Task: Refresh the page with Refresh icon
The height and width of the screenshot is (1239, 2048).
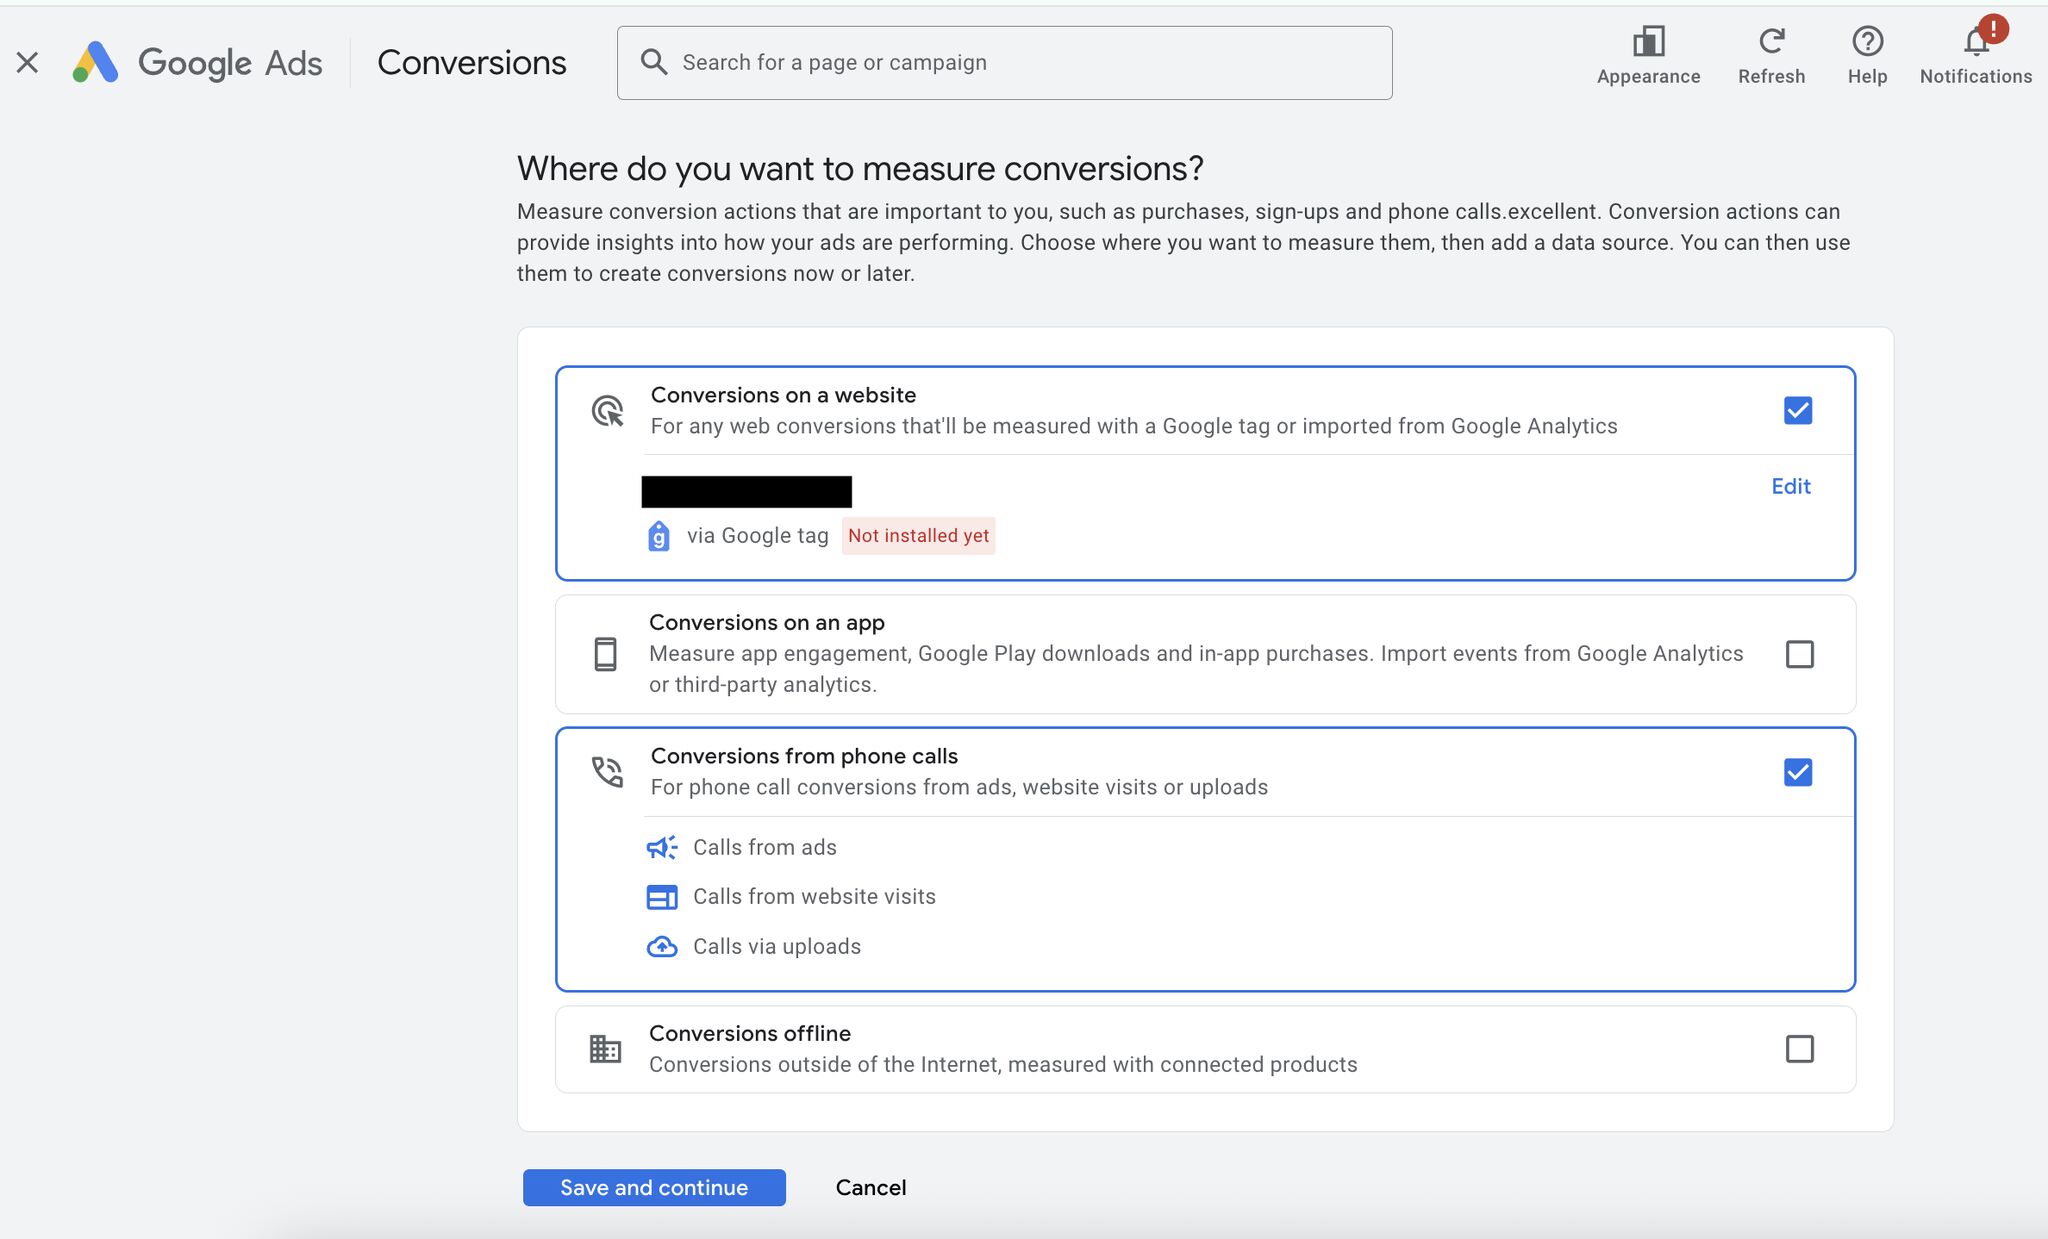Action: (x=1771, y=42)
